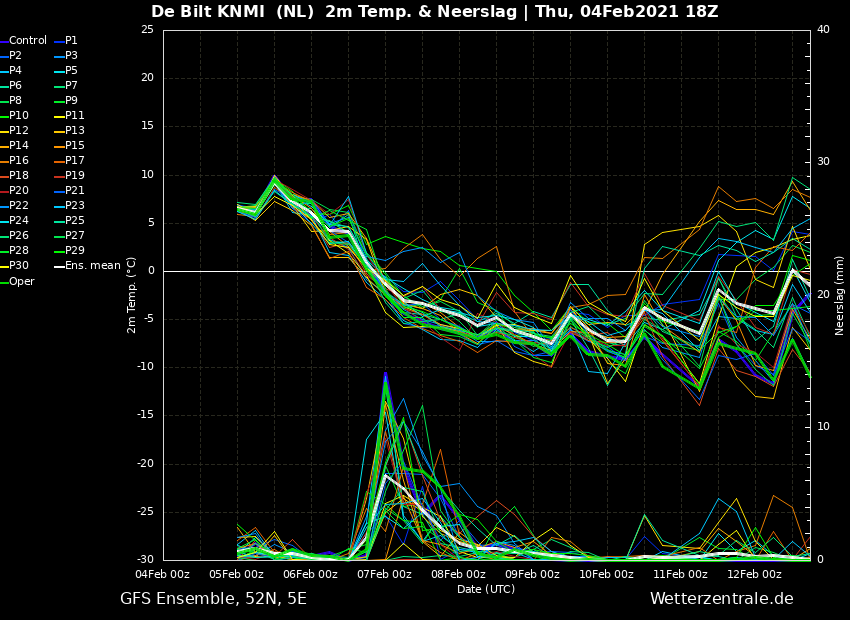850x620 pixels.
Task: Select the 'P29' legend entry
Action: point(69,250)
